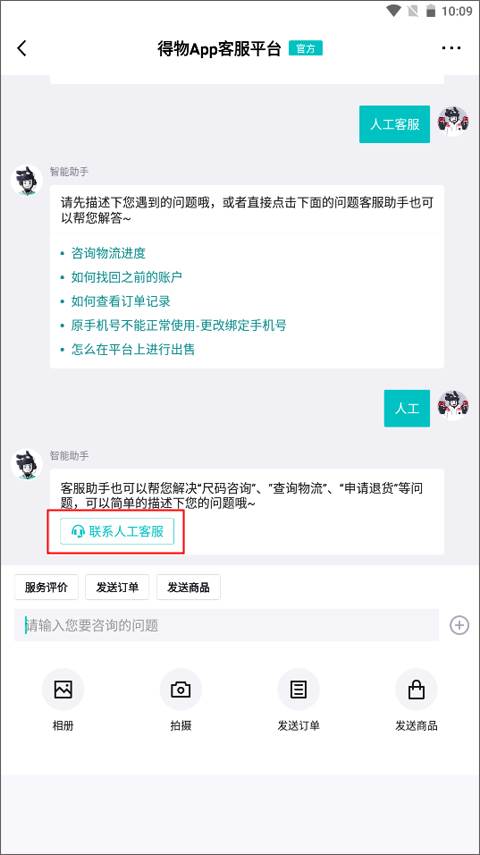Tap the user avatar next to 人工客服
The width and height of the screenshot is (480, 855).
pos(453,121)
